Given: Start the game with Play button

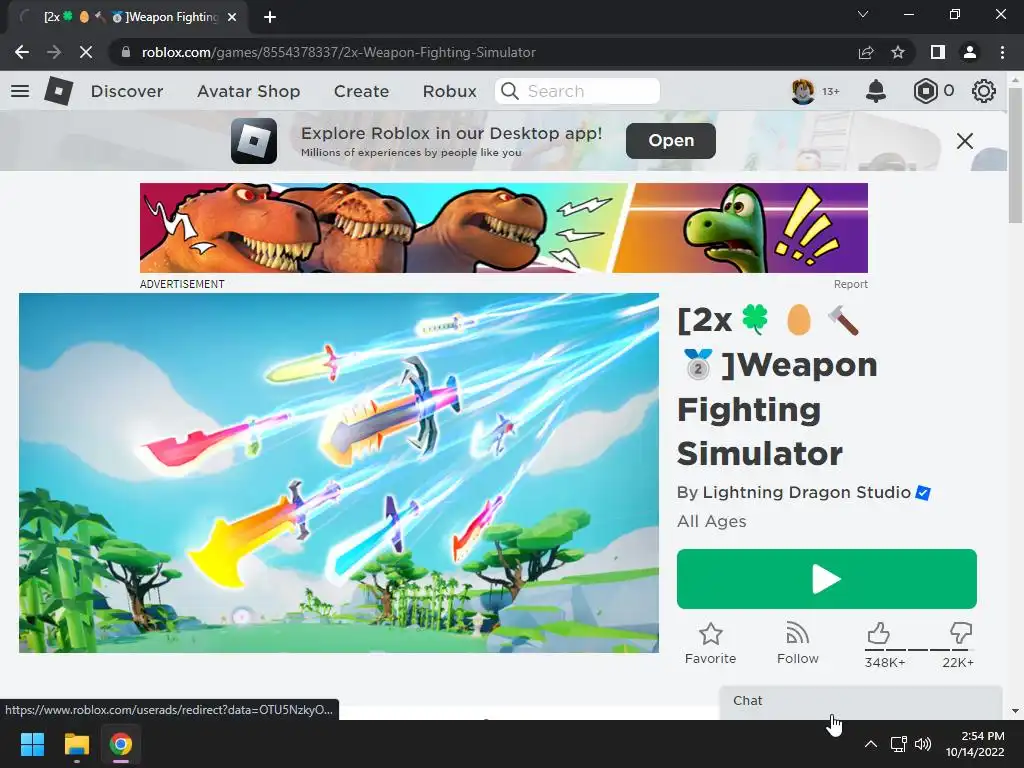Looking at the screenshot, I should click(827, 579).
